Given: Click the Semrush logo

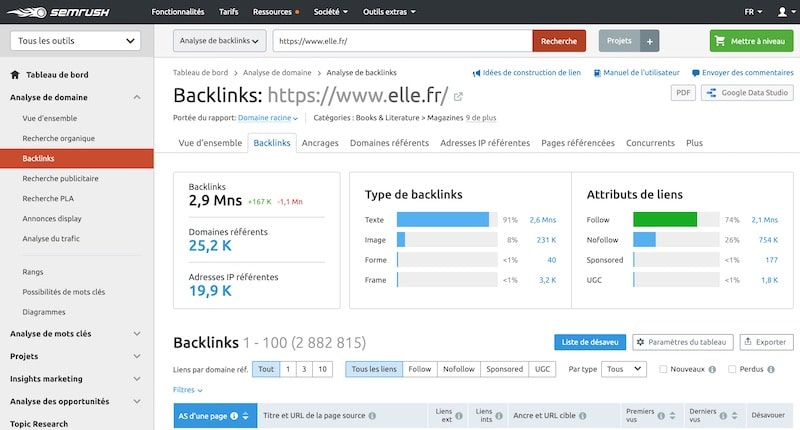Looking at the screenshot, I should (58, 12).
